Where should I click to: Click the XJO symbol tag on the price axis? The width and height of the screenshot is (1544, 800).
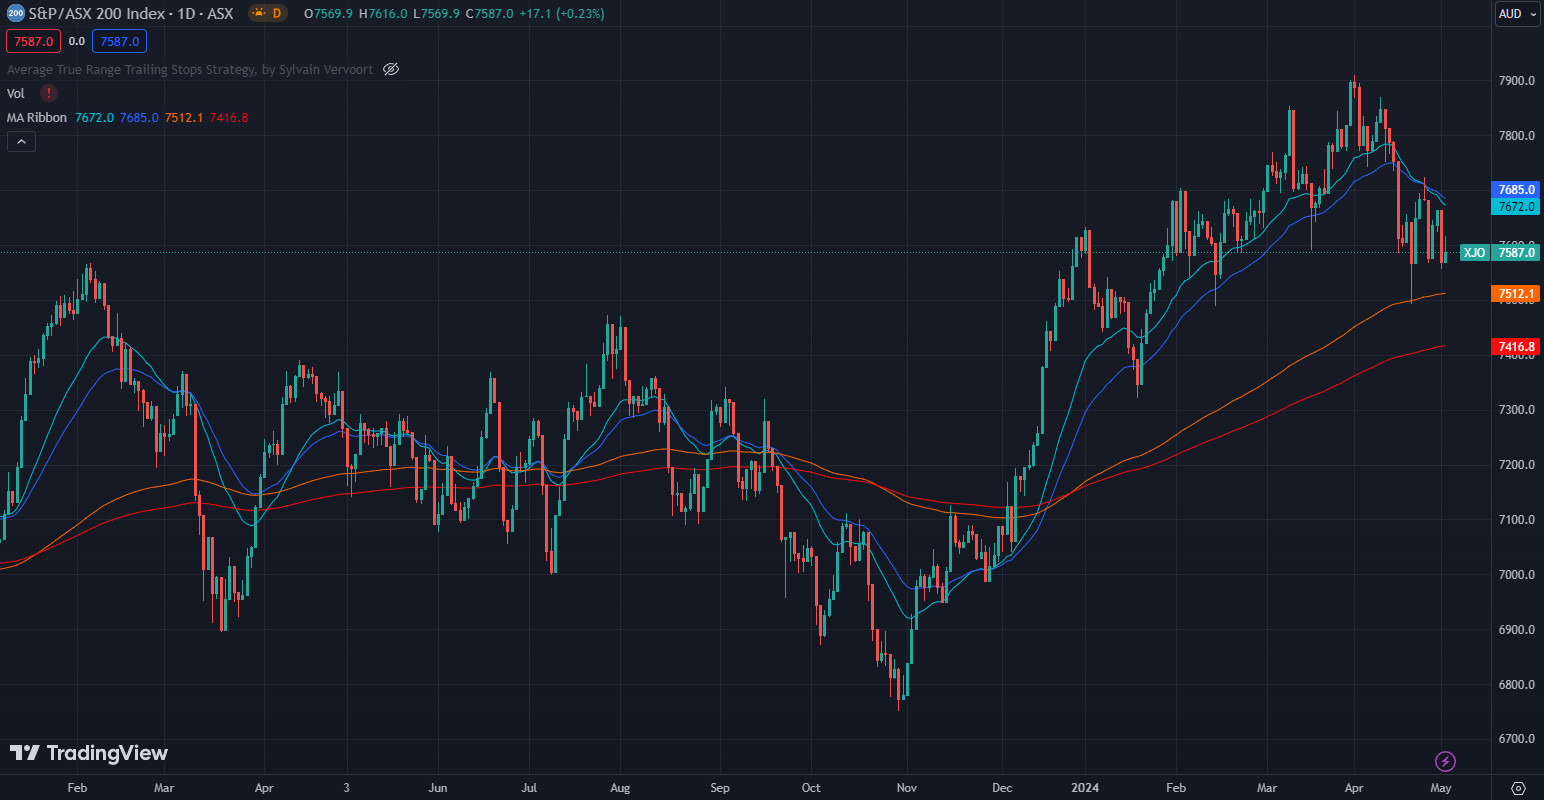coord(1475,252)
